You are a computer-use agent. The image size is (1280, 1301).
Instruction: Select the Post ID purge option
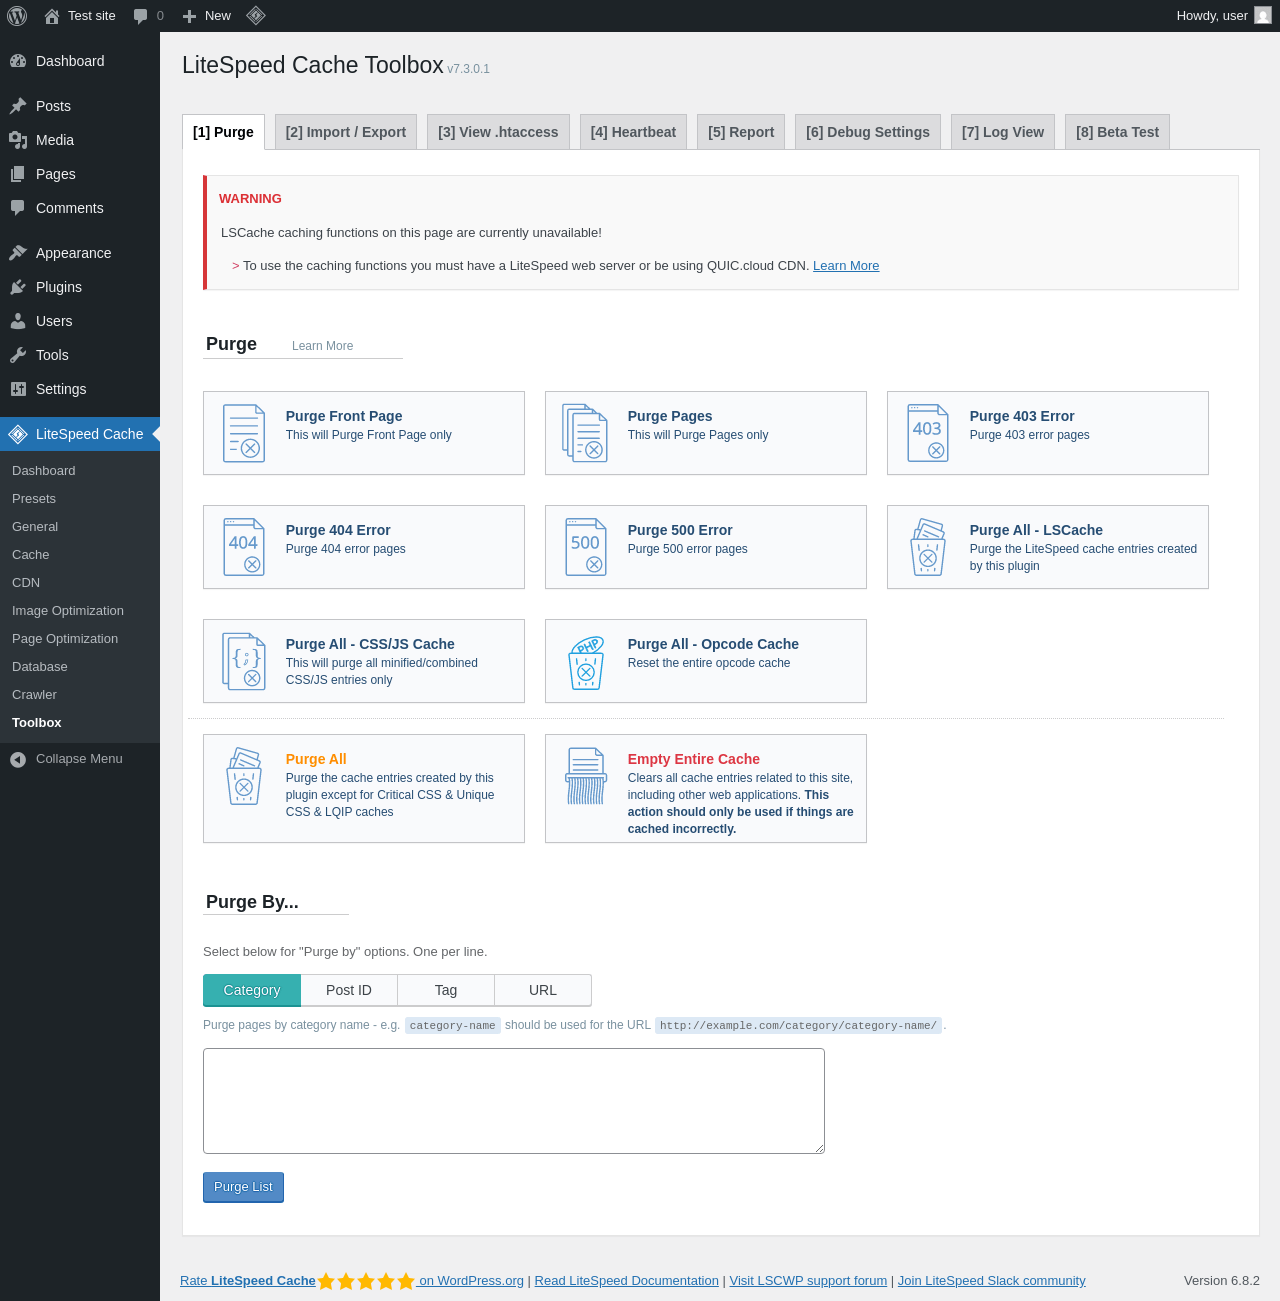click(x=349, y=990)
